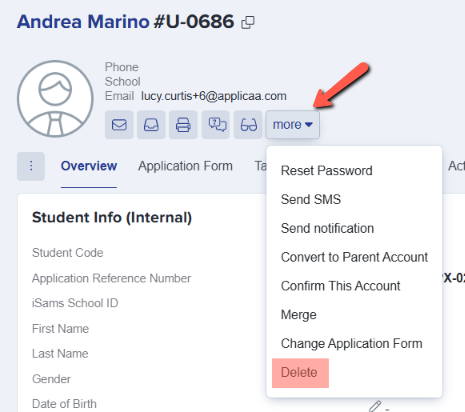
Task: Open the inbox tray icon button
Action: point(151,125)
